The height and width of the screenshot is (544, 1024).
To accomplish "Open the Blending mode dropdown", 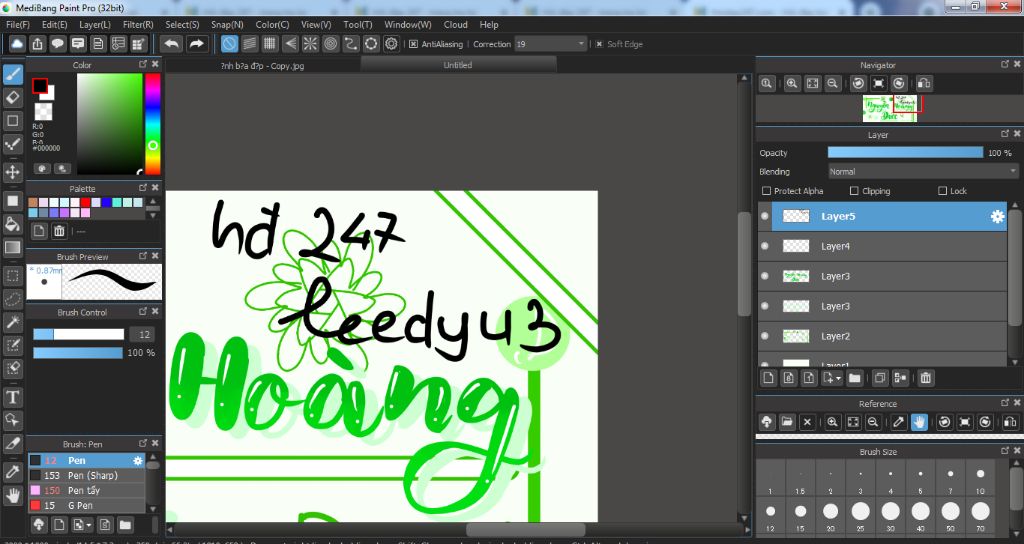I will point(922,172).
